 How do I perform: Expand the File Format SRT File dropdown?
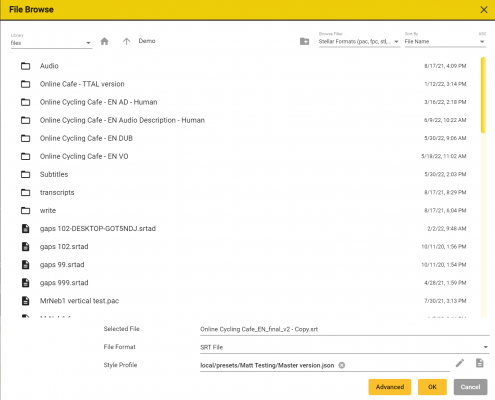tap(345, 347)
